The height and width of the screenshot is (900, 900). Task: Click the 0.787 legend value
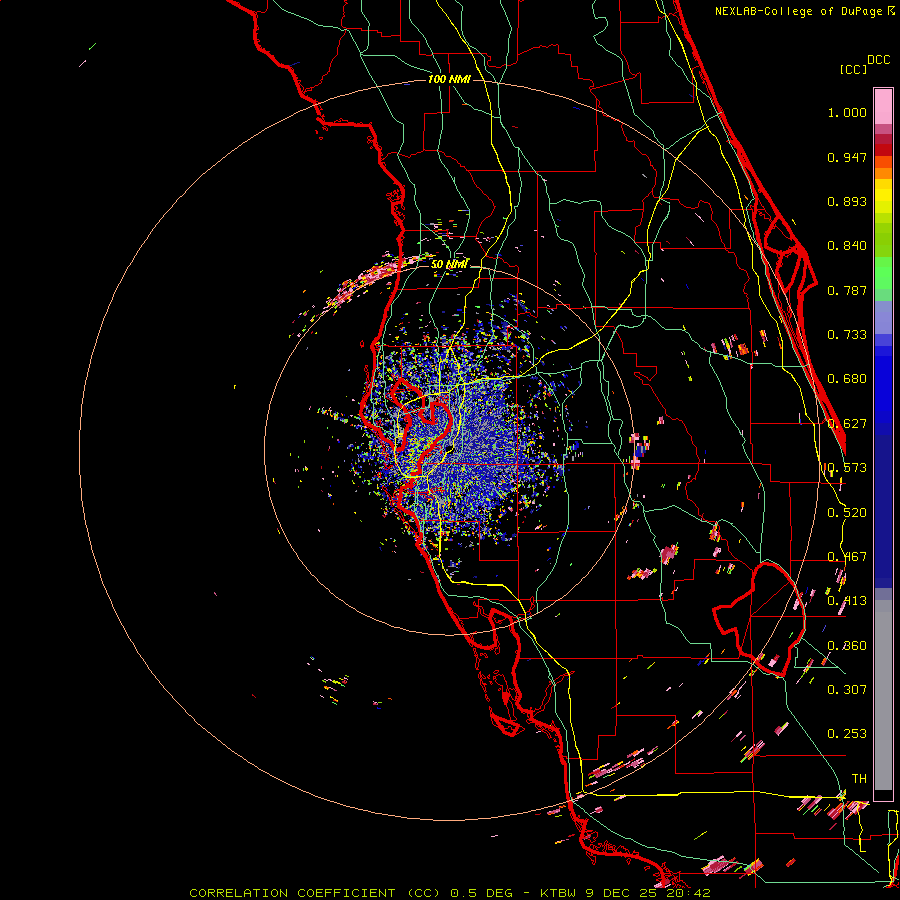(x=847, y=290)
